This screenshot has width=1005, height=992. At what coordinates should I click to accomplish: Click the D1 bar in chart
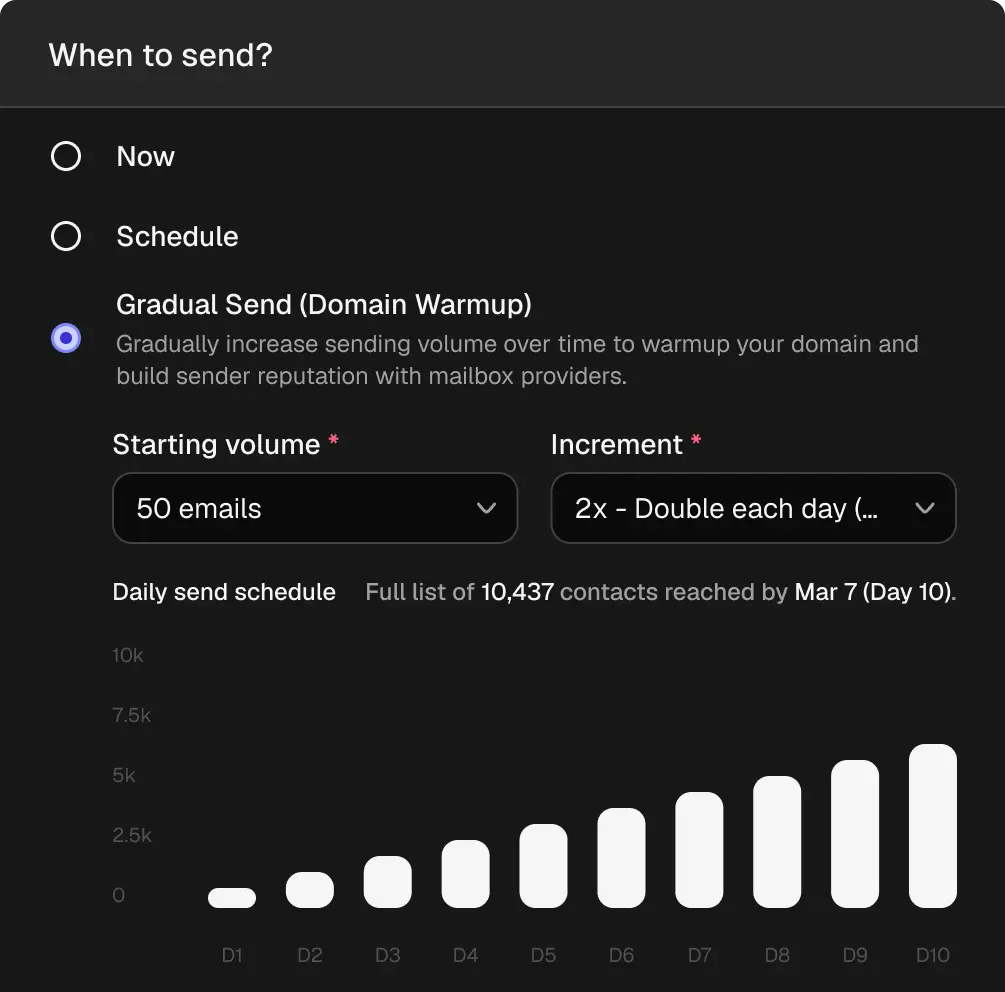tap(232, 898)
